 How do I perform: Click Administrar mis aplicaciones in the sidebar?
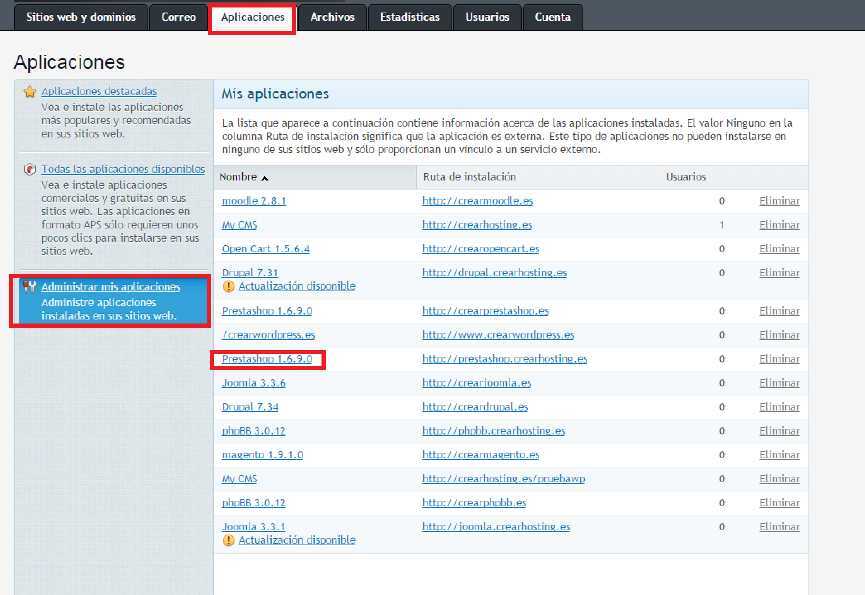111,285
